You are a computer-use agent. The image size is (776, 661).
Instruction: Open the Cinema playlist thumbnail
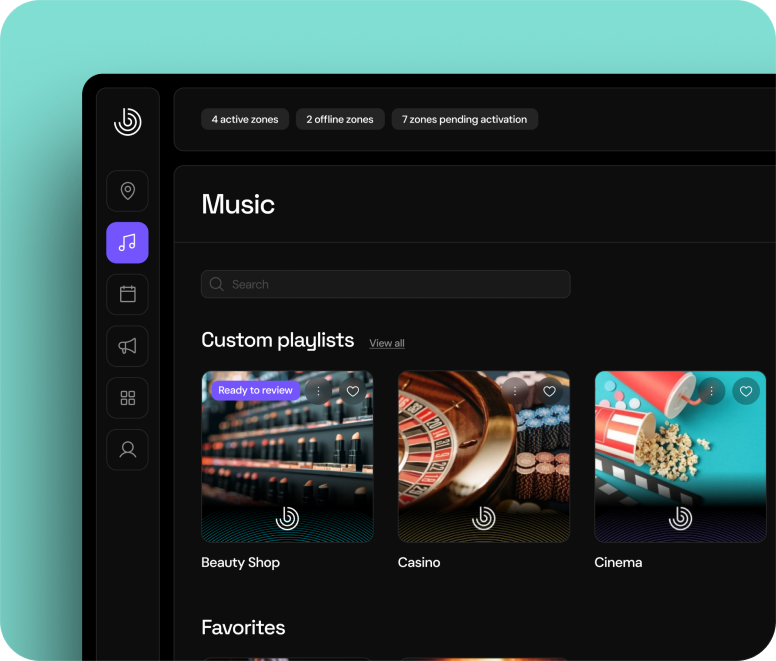pos(680,457)
